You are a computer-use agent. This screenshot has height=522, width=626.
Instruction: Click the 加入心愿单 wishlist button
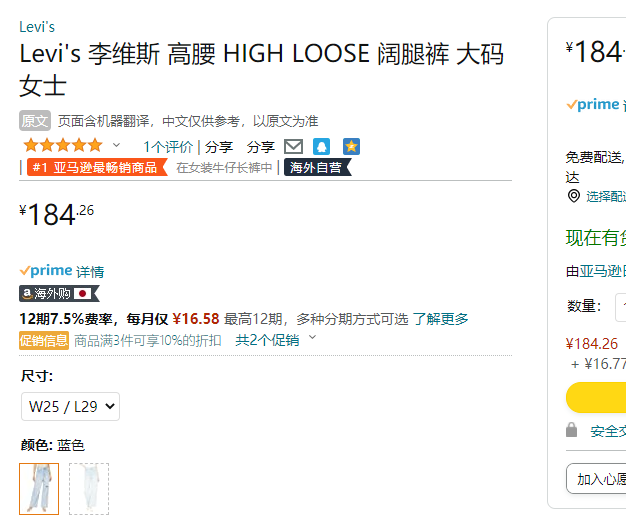point(596,478)
